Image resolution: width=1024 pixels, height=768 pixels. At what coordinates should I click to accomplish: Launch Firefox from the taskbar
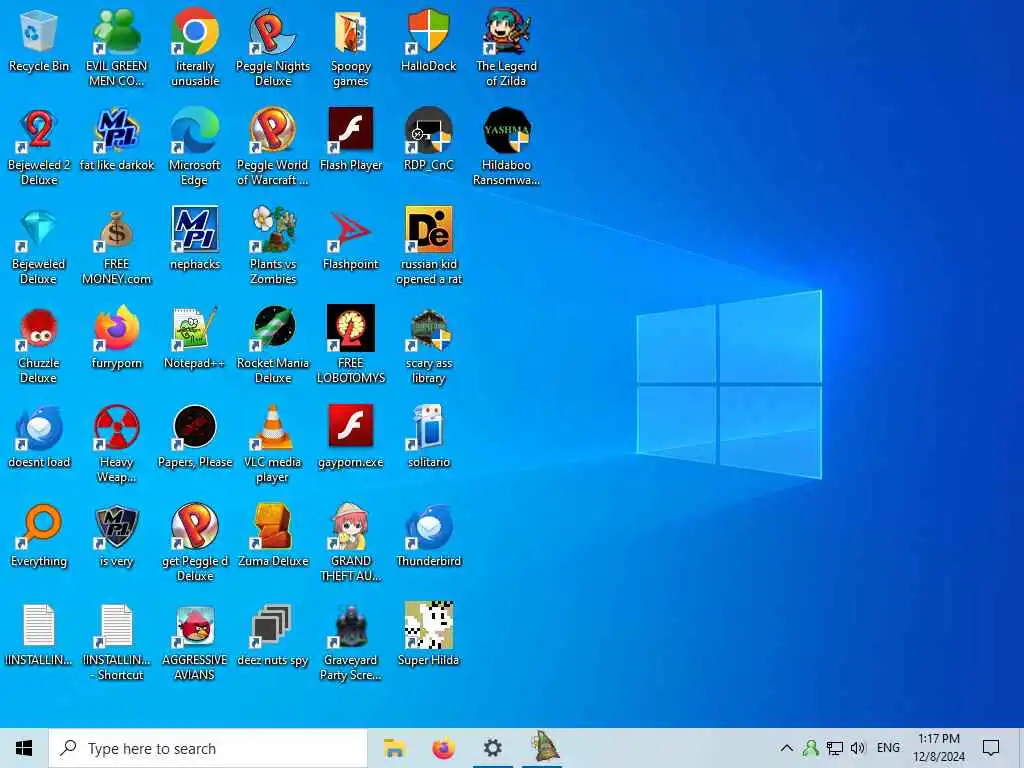(x=443, y=748)
